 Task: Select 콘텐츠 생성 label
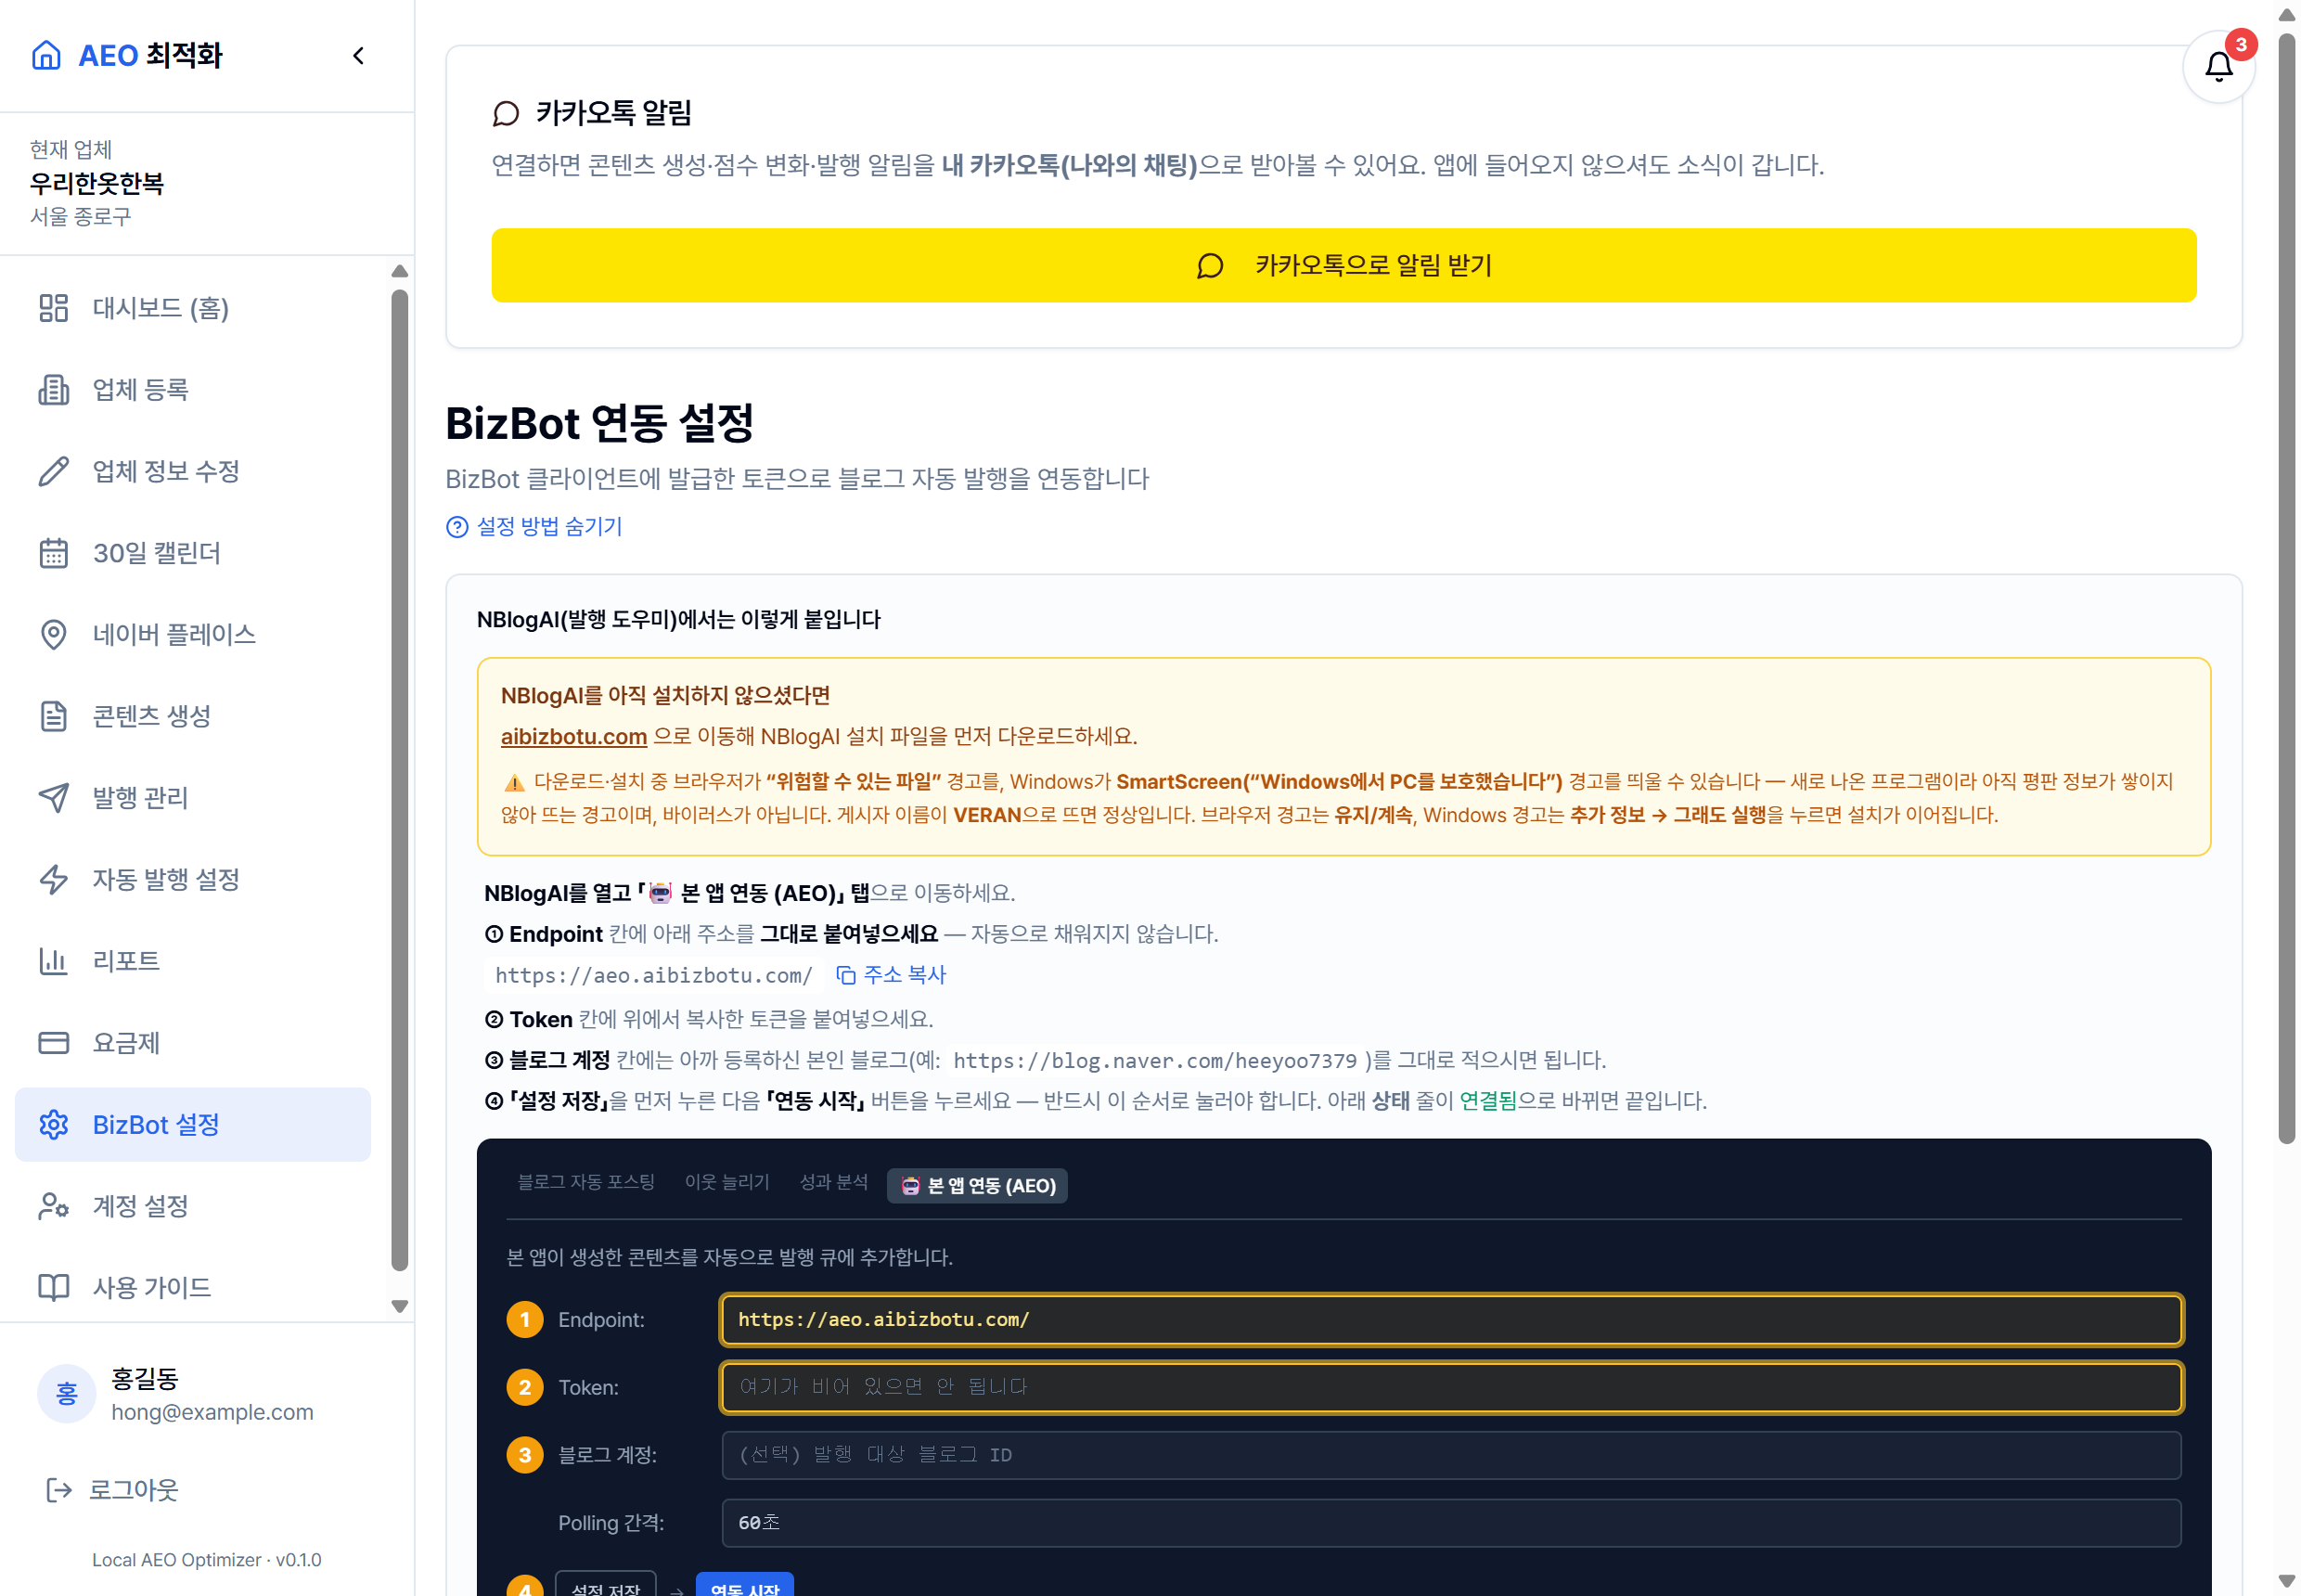[x=152, y=716]
